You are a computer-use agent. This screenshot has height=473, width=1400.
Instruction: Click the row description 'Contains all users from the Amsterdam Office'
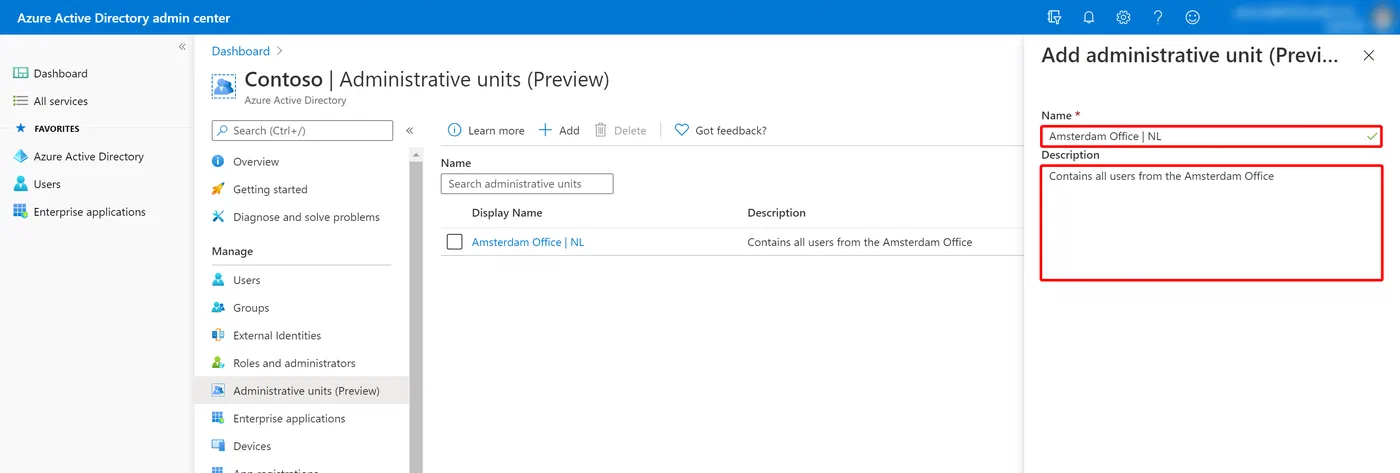coord(860,242)
